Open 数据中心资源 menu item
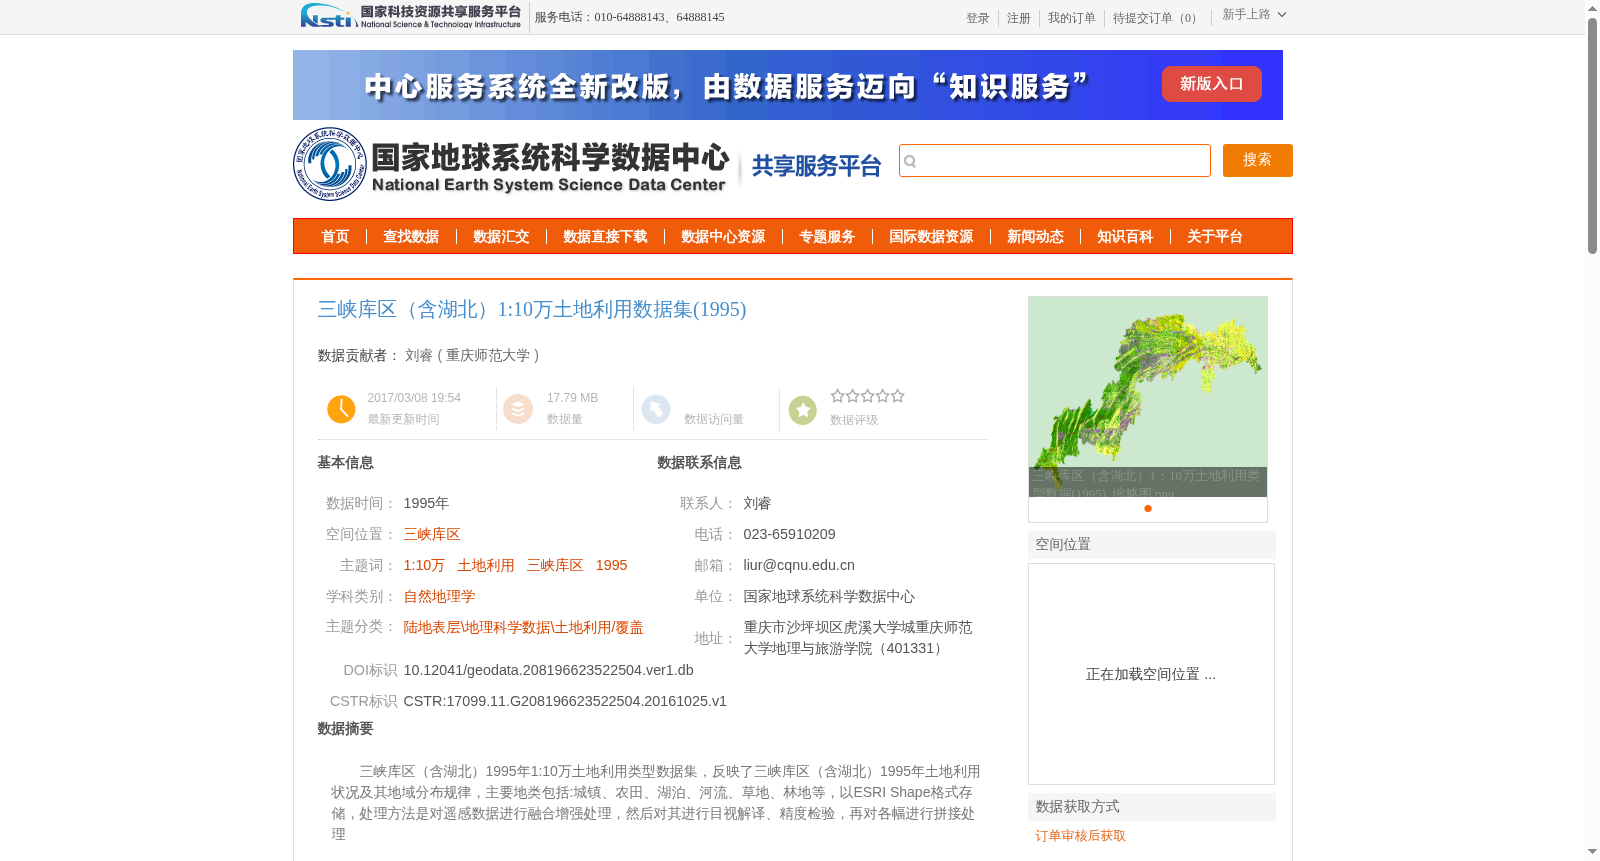The image size is (1600, 861). tap(723, 236)
